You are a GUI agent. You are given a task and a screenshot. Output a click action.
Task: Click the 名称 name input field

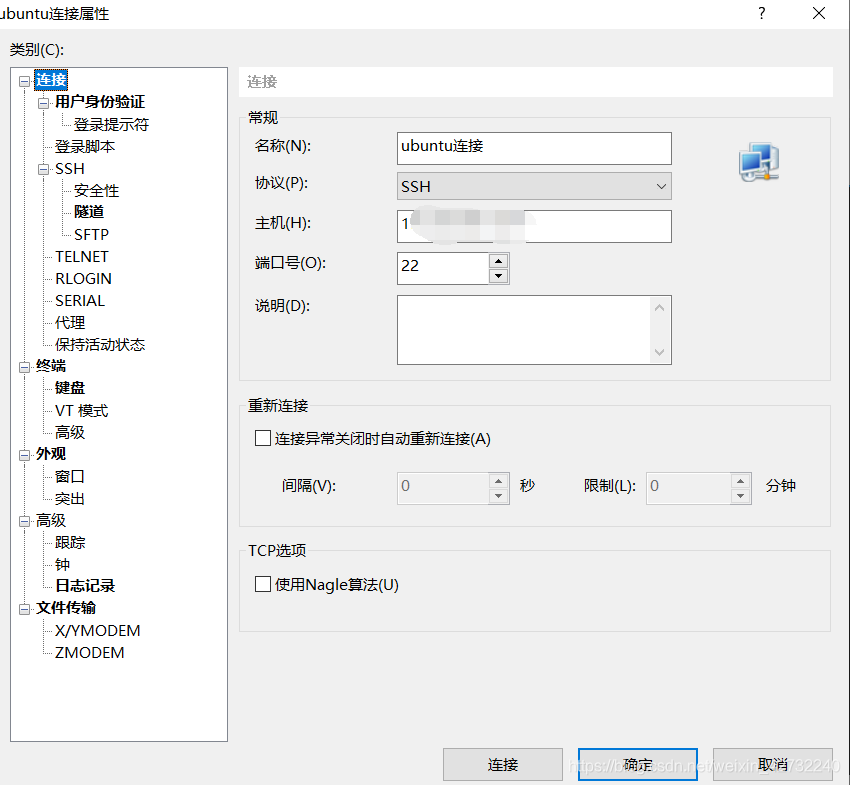coord(534,148)
